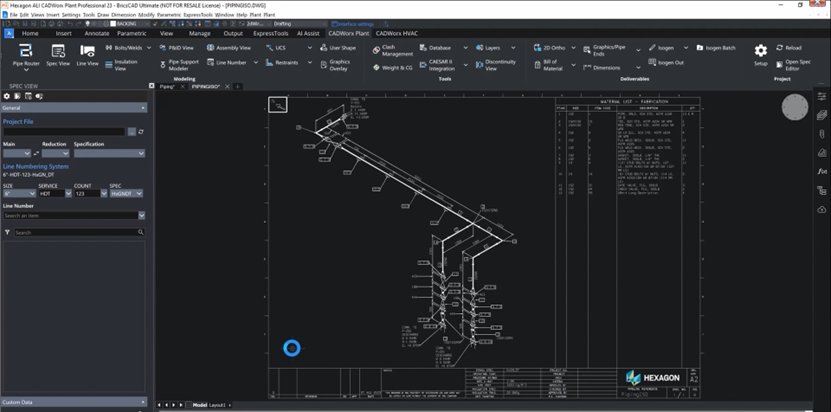Open the ExpressTools menu
Screen dimensions: 831x412
click(198, 15)
